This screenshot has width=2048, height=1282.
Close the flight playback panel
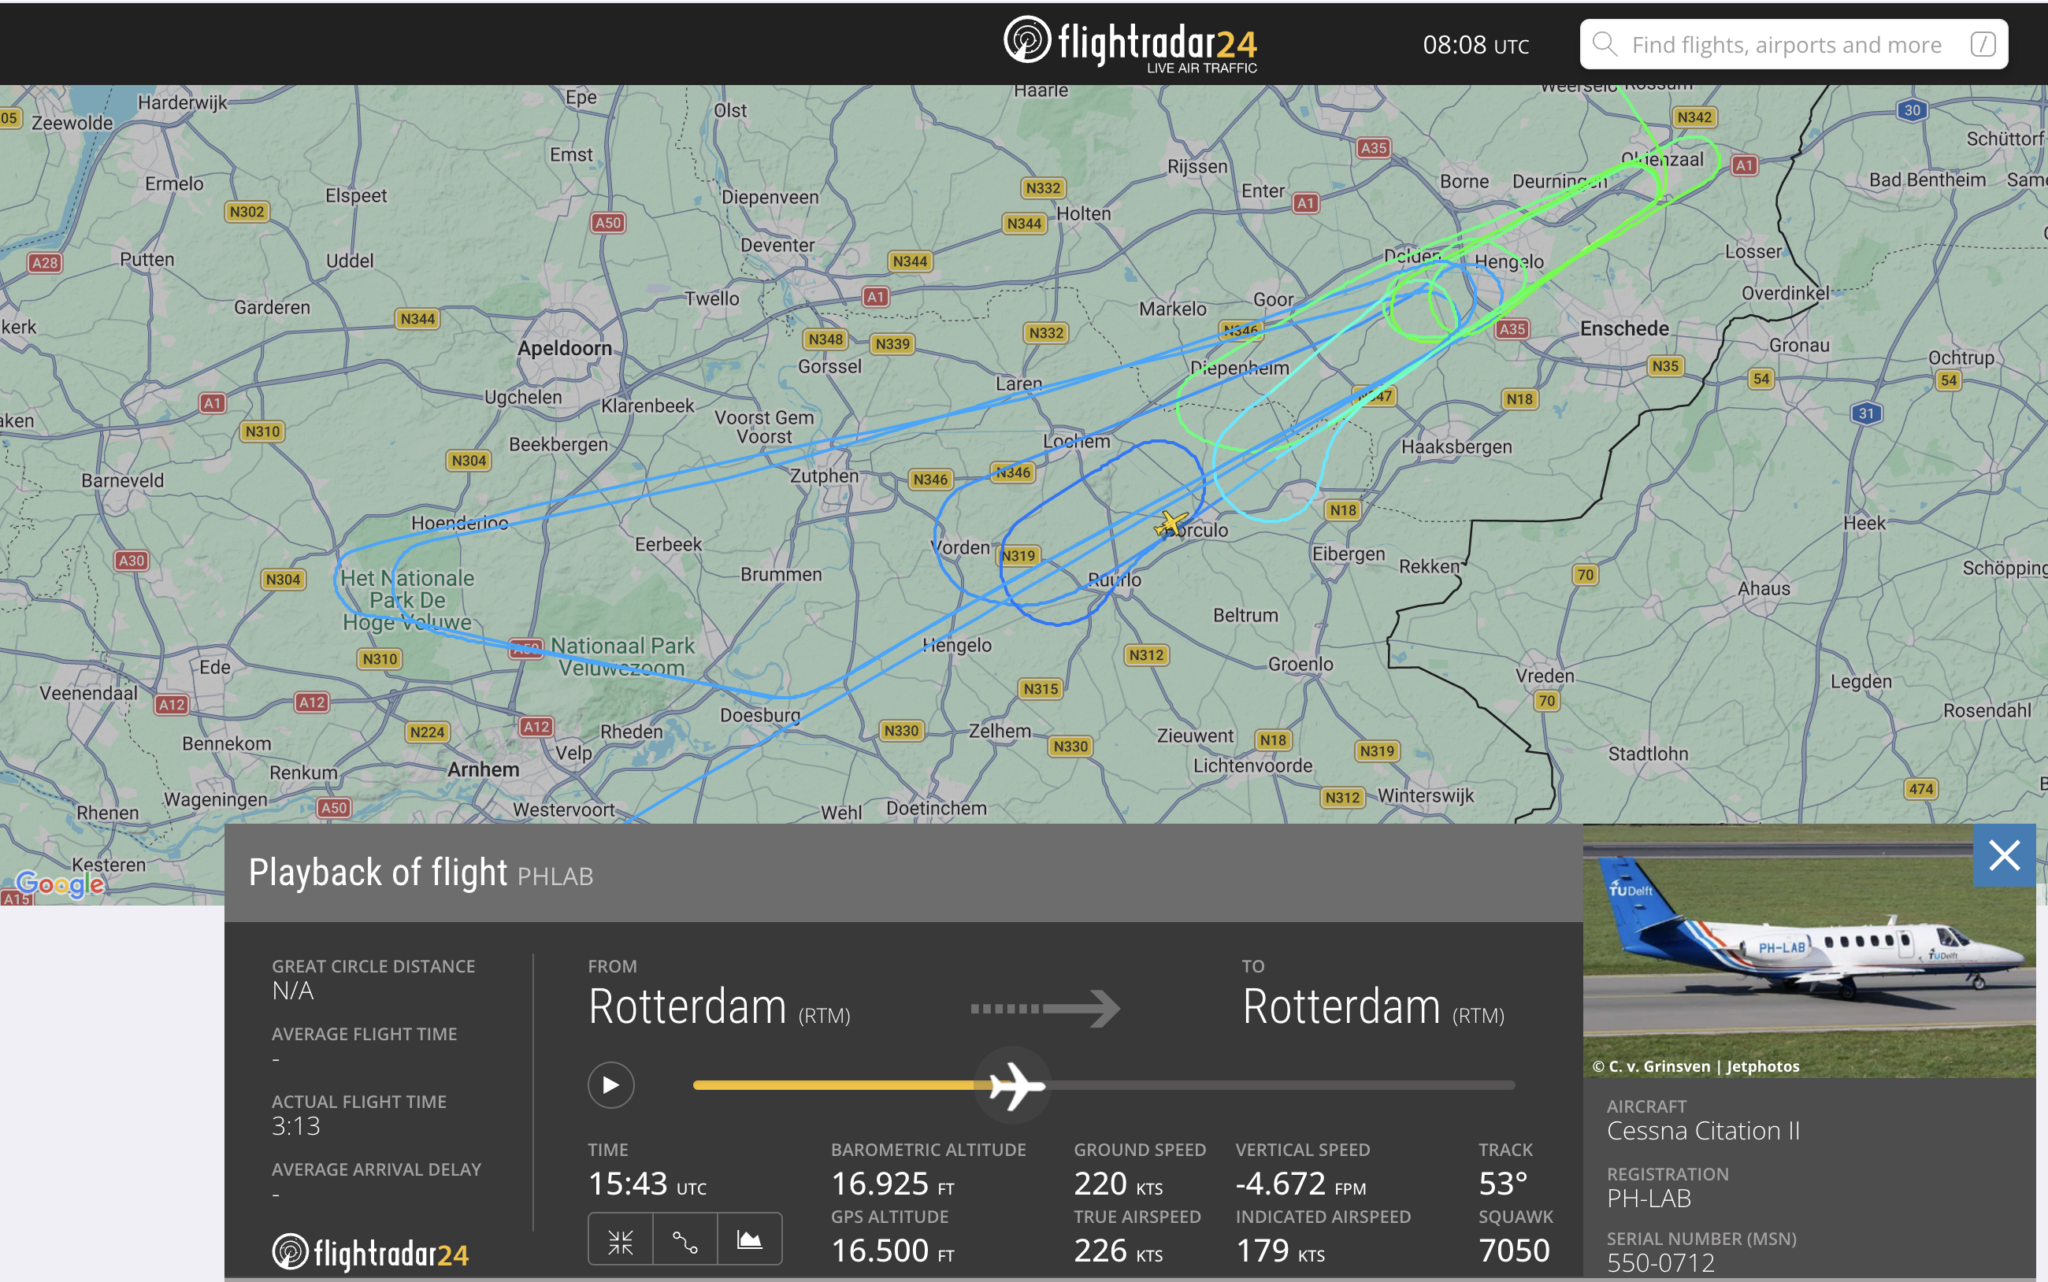click(2004, 856)
